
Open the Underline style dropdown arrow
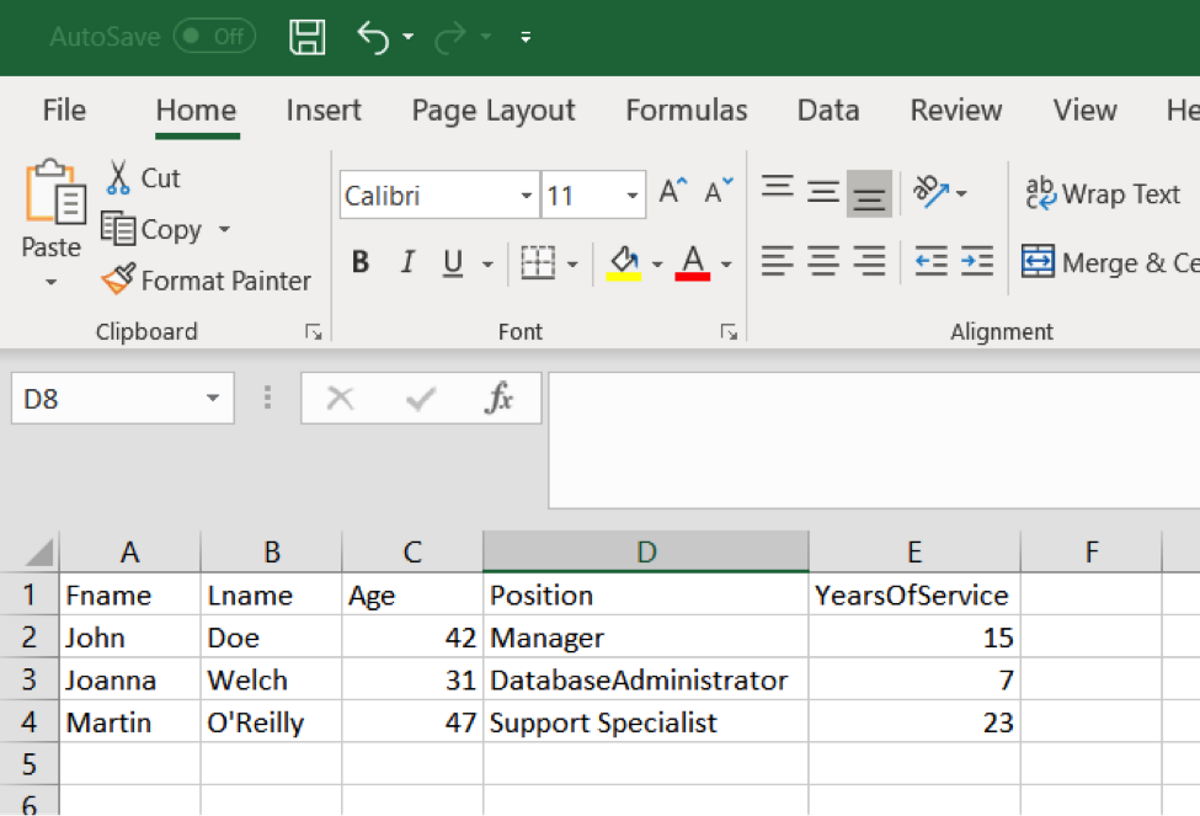point(488,265)
